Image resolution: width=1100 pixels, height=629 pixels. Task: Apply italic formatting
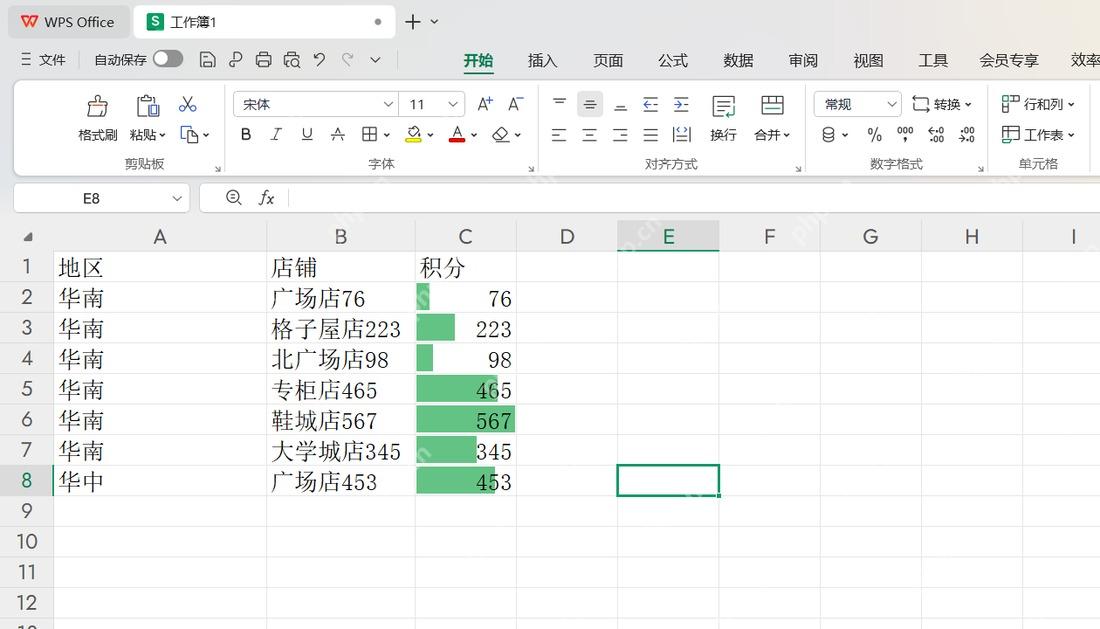click(276, 135)
